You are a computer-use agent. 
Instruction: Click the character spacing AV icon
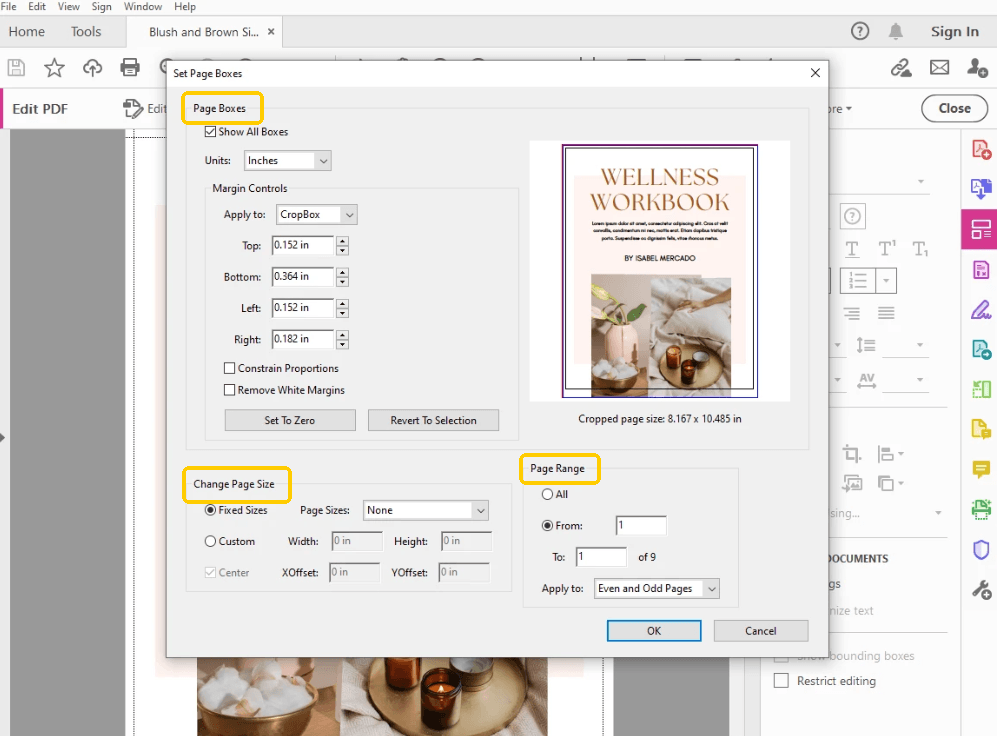(x=867, y=380)
